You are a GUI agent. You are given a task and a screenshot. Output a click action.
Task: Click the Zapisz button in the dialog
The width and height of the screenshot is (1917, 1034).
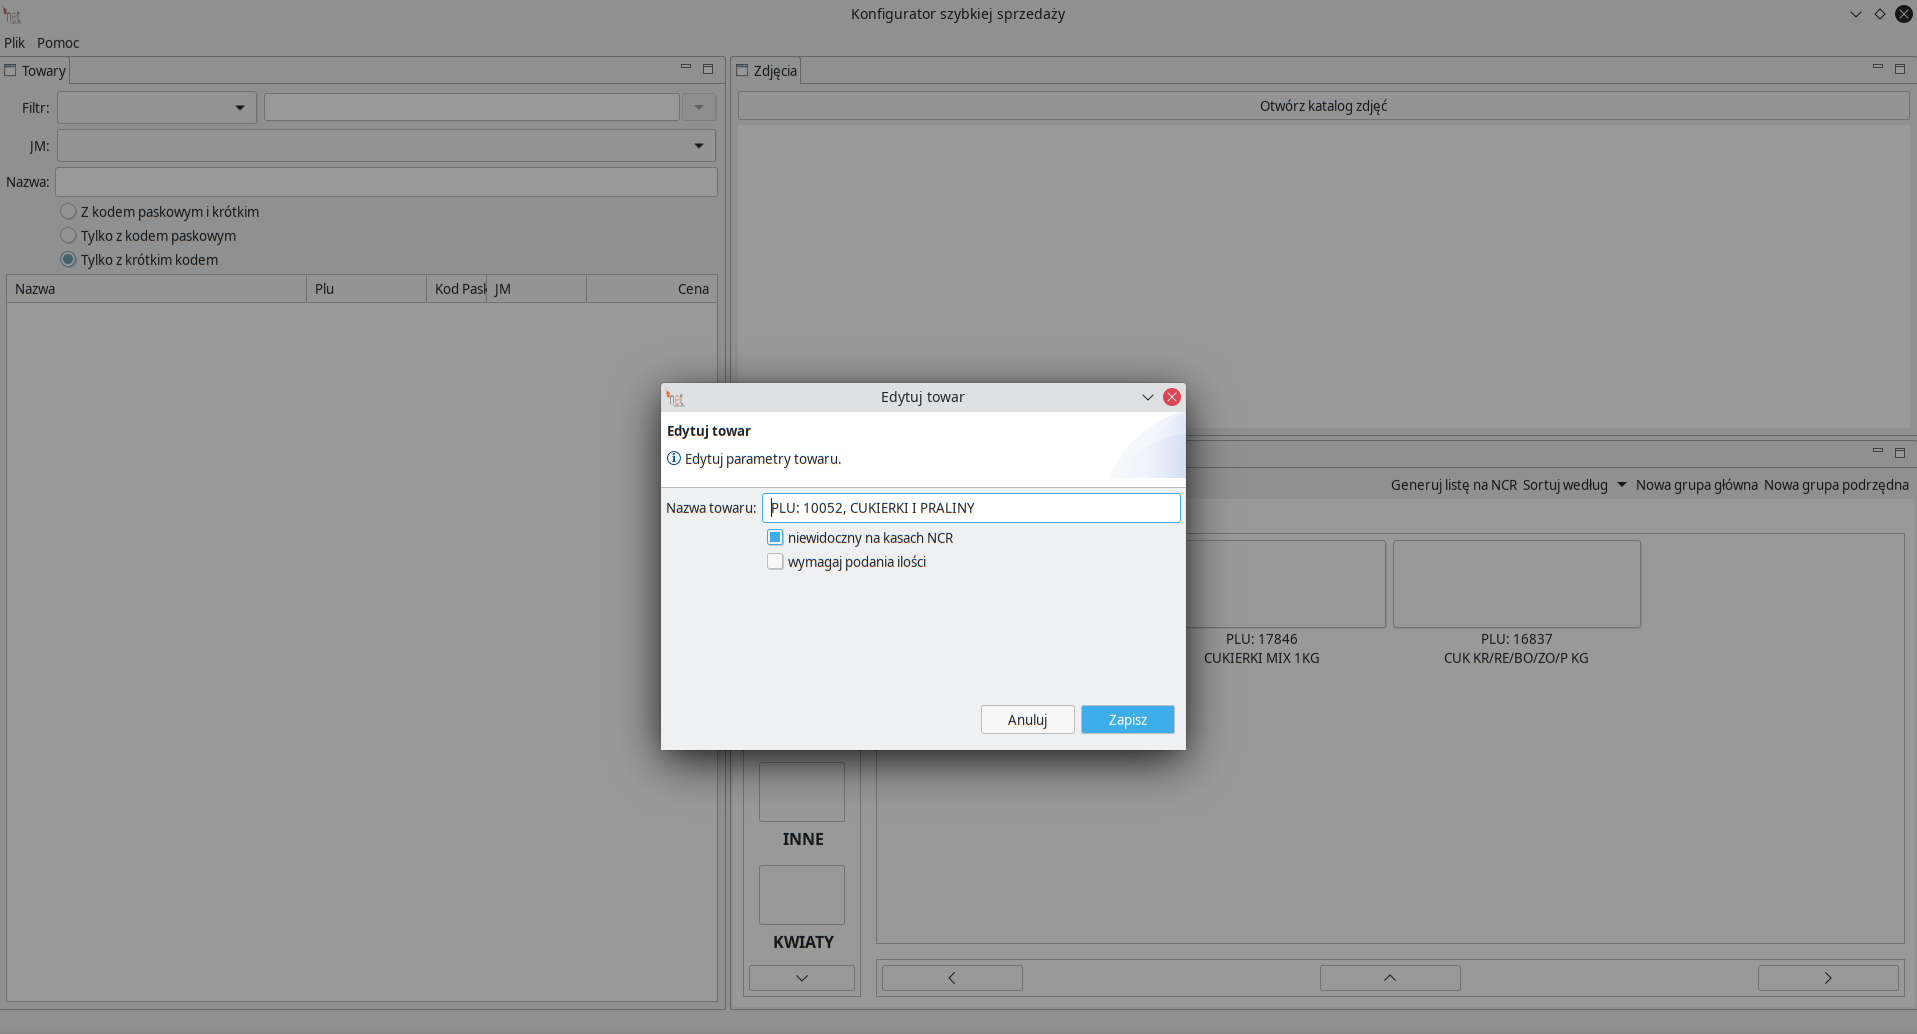(1127, 720)
